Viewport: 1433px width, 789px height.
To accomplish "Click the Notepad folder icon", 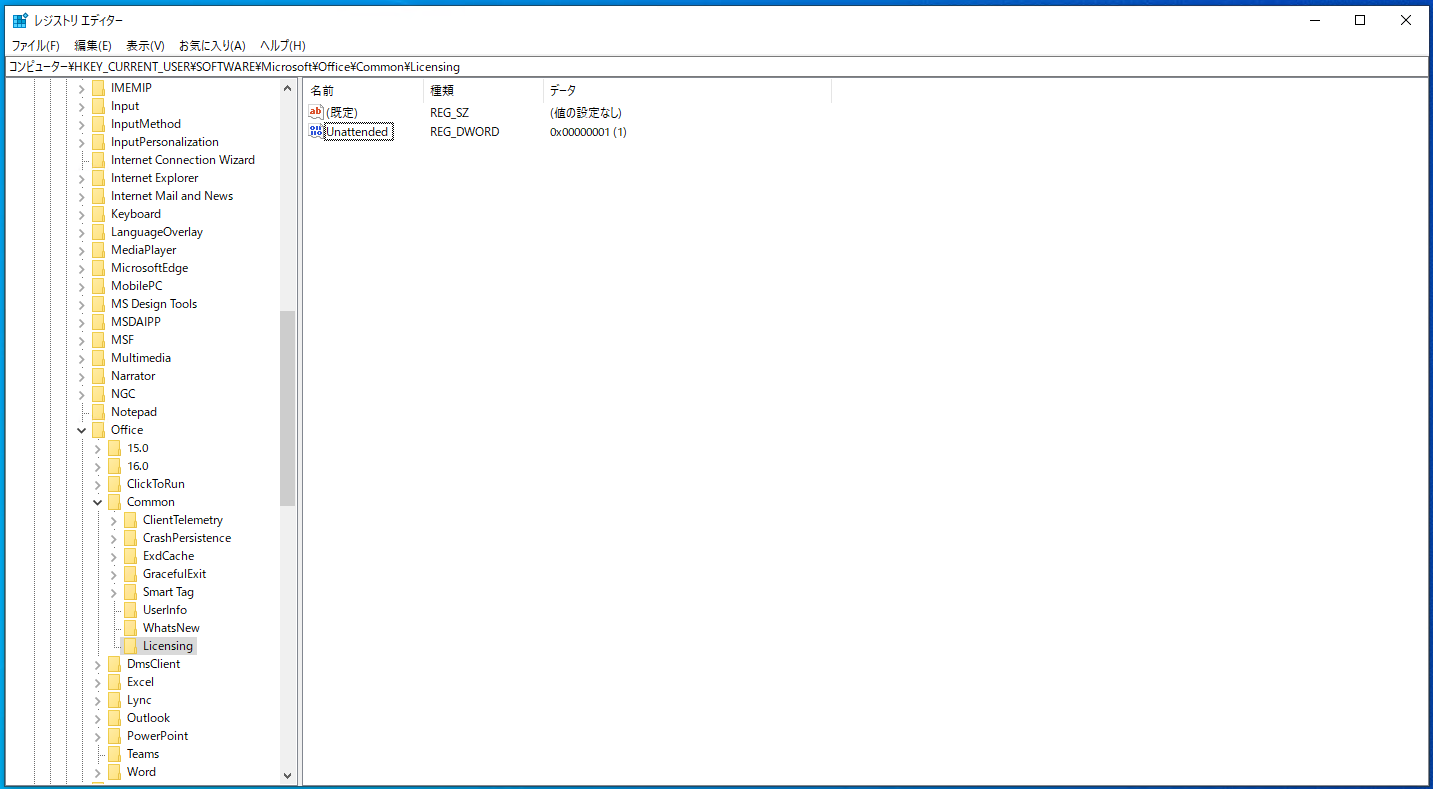I will [99, 412].
